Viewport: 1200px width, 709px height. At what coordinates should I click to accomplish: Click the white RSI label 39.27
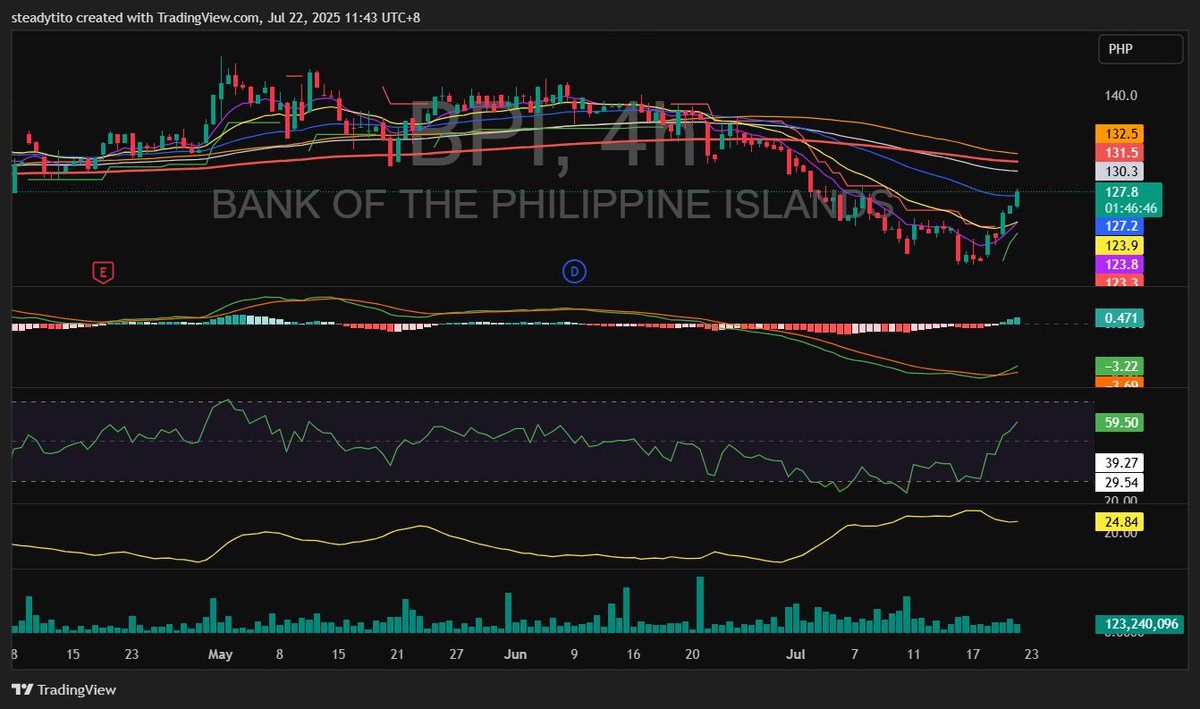tap(1119, 463)
